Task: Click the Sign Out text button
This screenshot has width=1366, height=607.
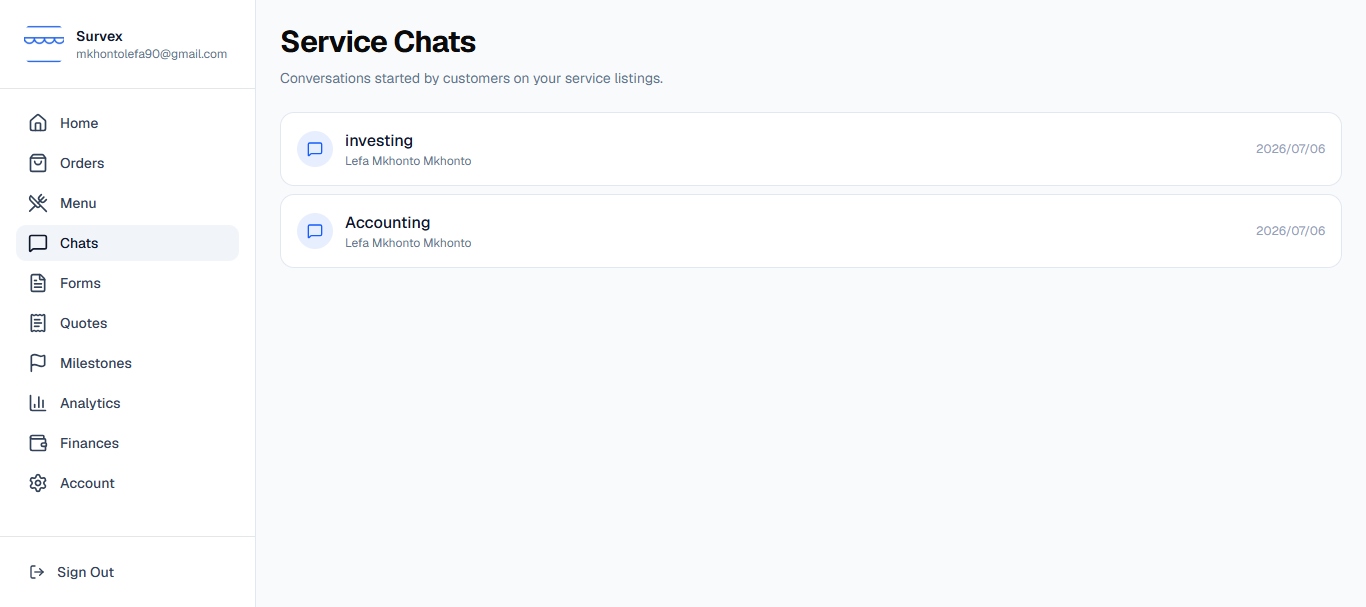Action: pos(85,572)
